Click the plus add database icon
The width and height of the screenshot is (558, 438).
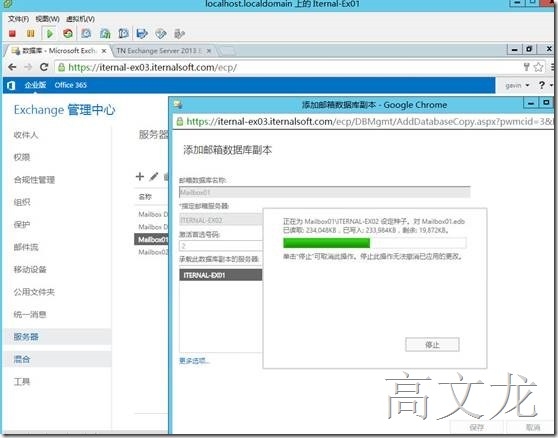[x=140, y=176]
